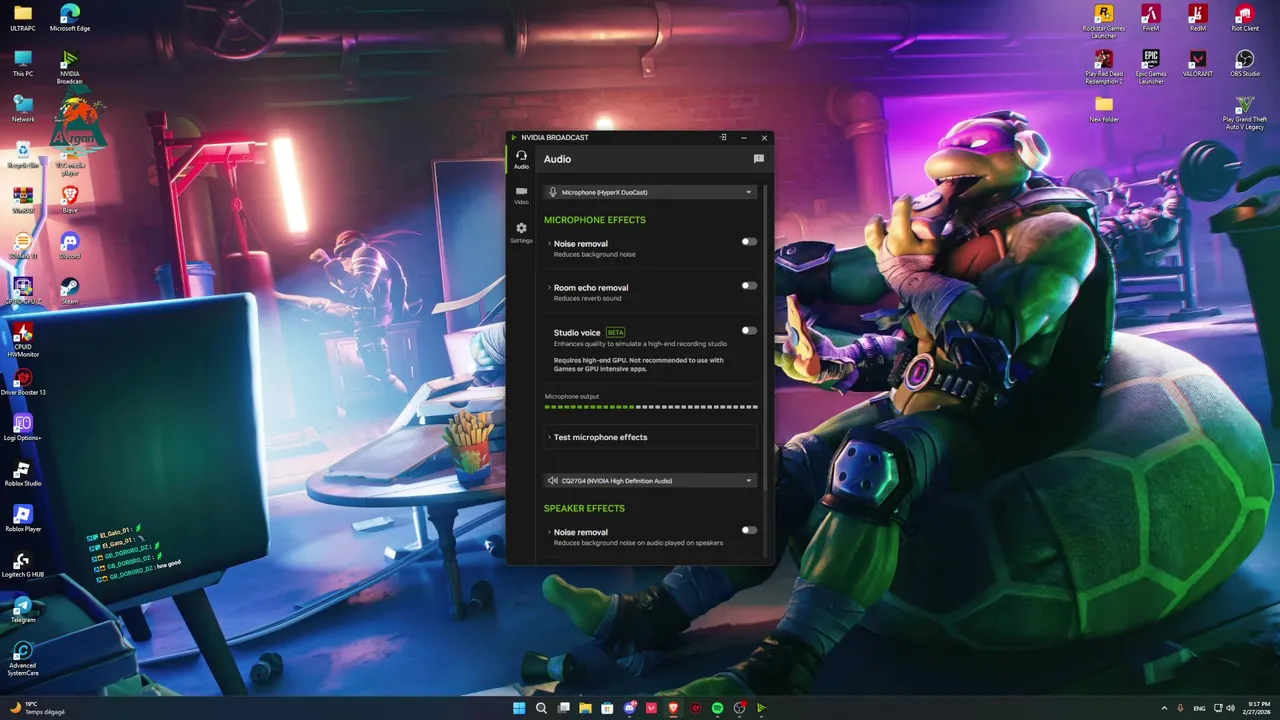1280x720 pixels.
Task: Click the feedback icon next to Audio header
Action: (758, 159)
